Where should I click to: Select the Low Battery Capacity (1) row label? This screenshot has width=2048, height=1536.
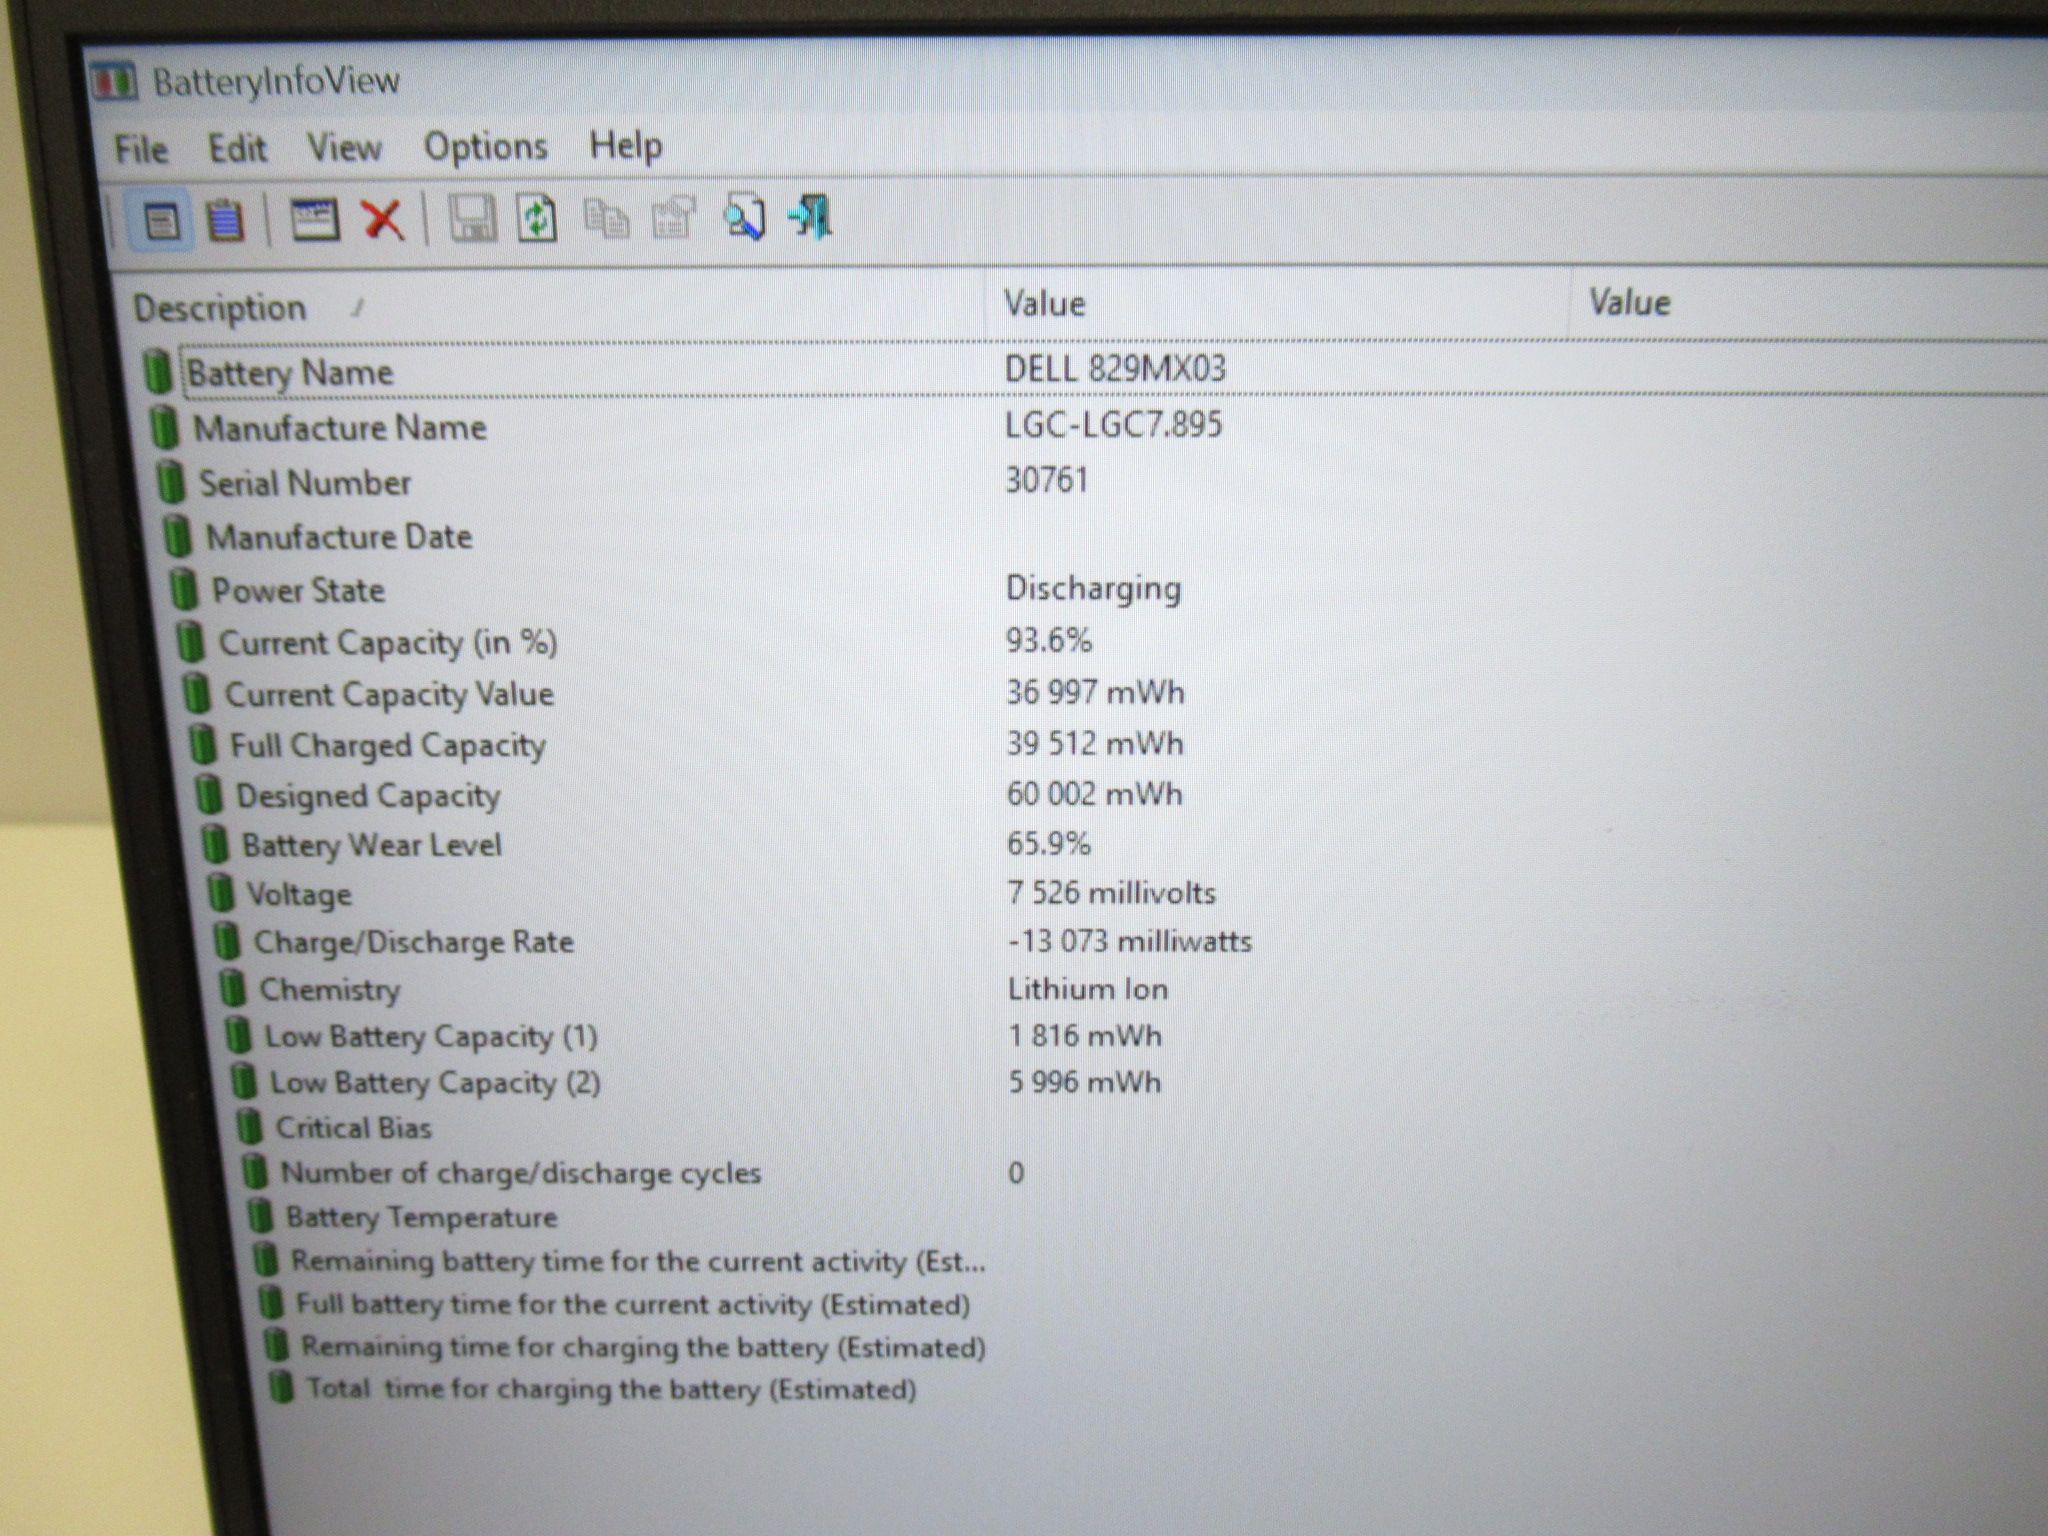[x=431, y=1036]
